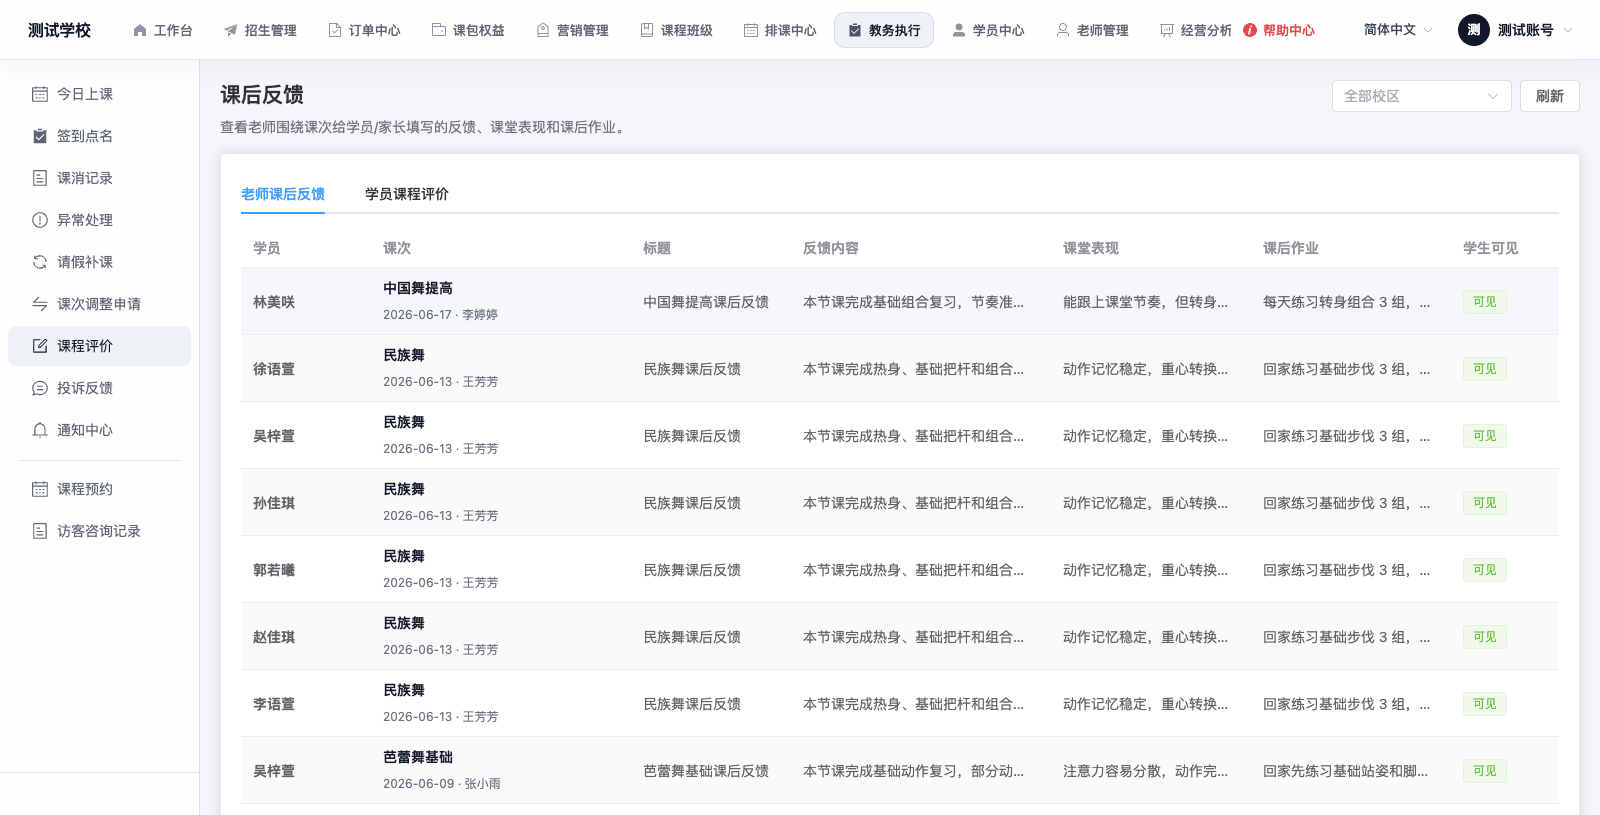Click 可见 tag in 郭若曦 row

pyautogui.click(x=1485, y=570)
